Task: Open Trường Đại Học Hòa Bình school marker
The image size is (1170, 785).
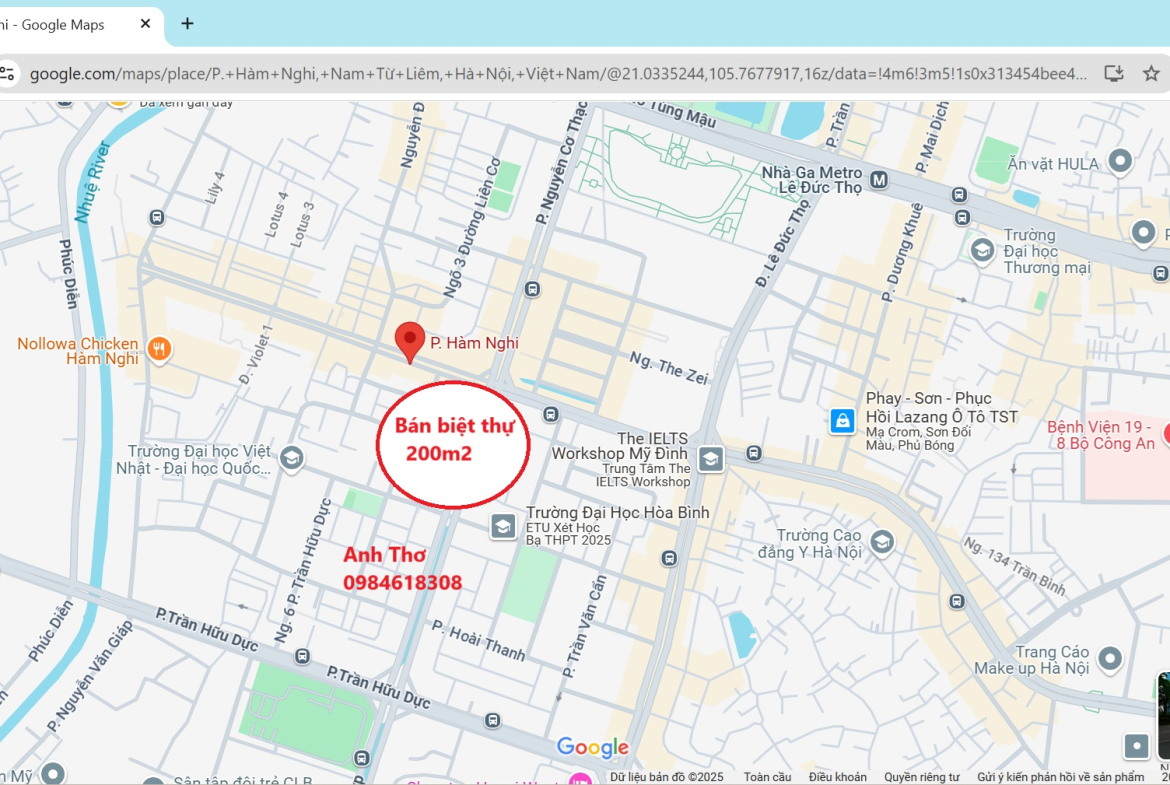Action: coord(503,525)
